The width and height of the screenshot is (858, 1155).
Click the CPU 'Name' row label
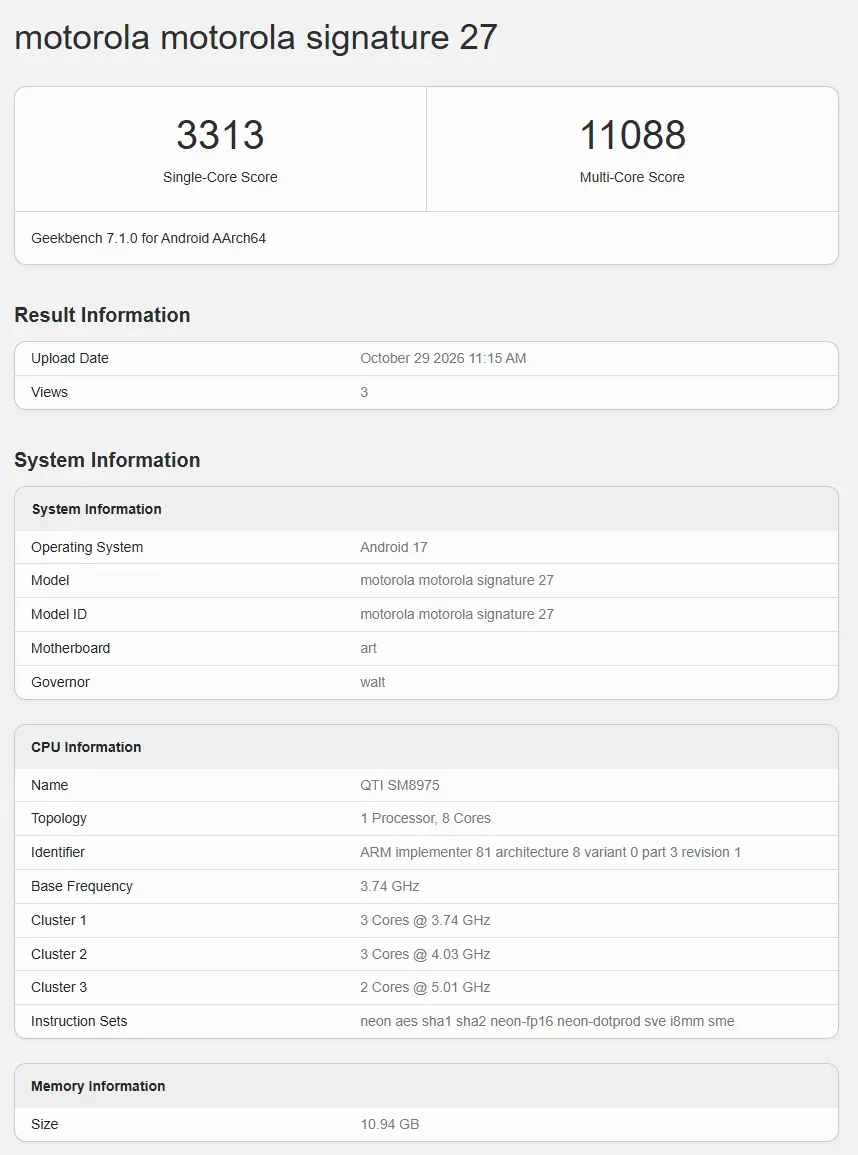point(49,785)
